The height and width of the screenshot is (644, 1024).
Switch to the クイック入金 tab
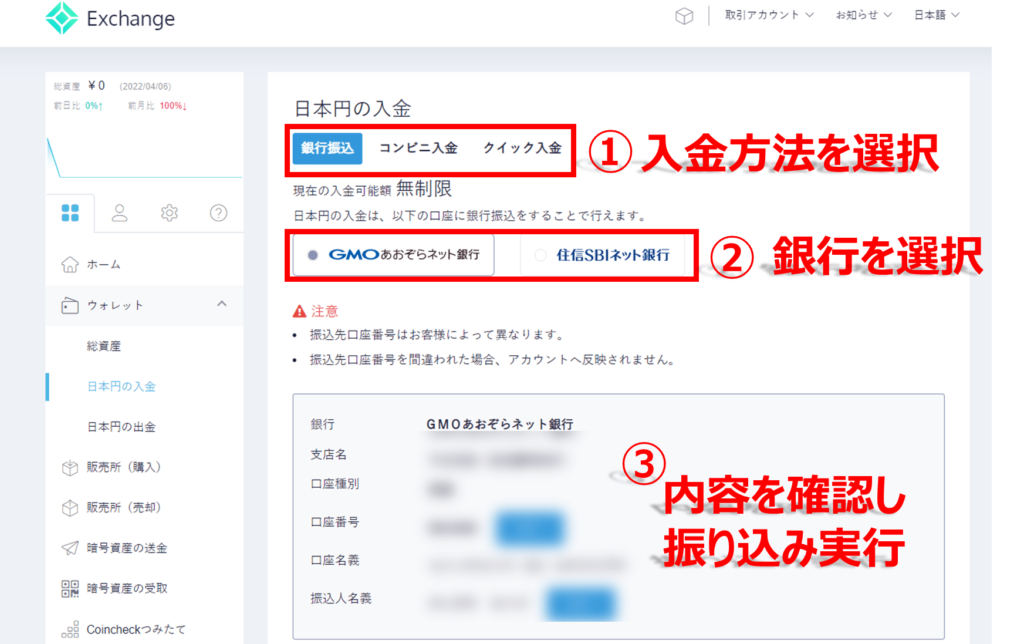pos(522,148)
